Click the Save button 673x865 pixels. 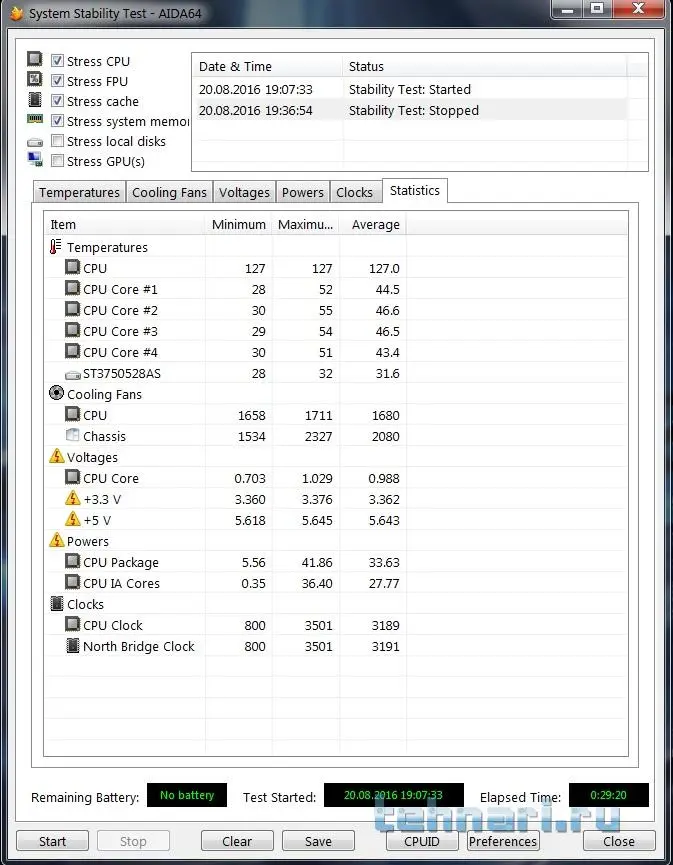click(318, 841)
